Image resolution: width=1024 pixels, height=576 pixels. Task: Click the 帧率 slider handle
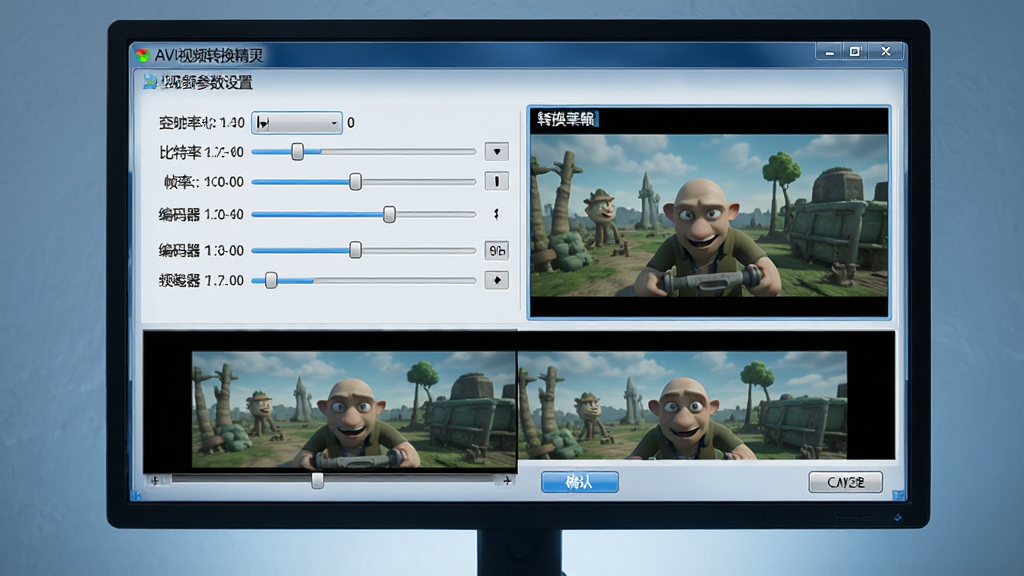click(x=355, y=182)
